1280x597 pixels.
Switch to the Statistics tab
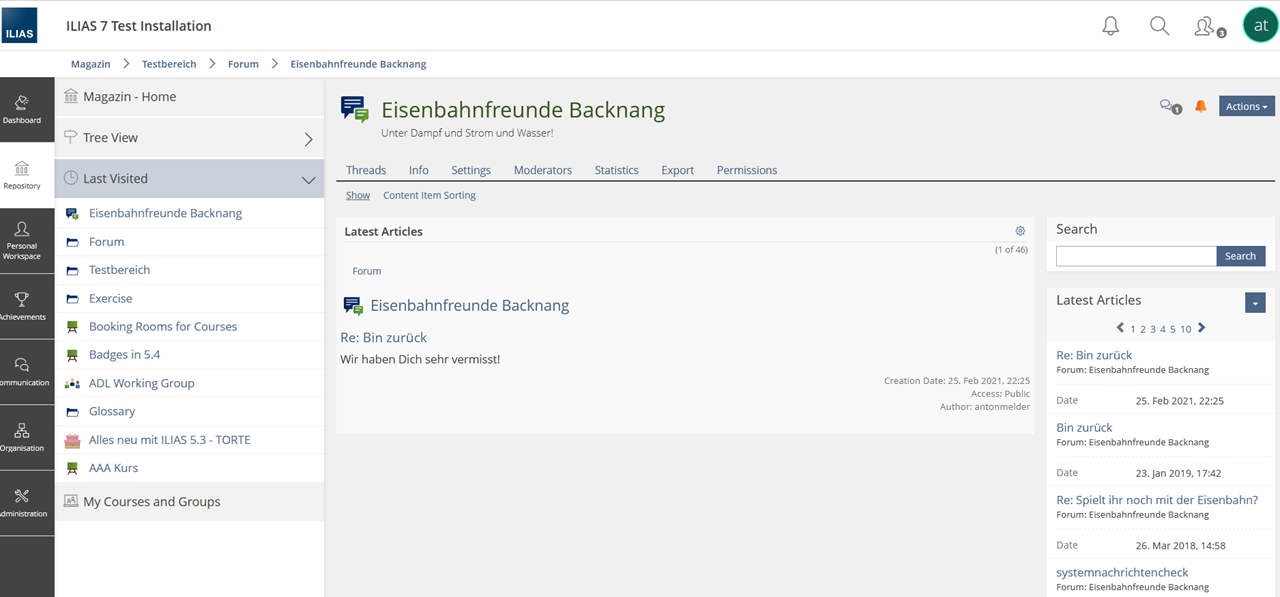tap(616, 170)
